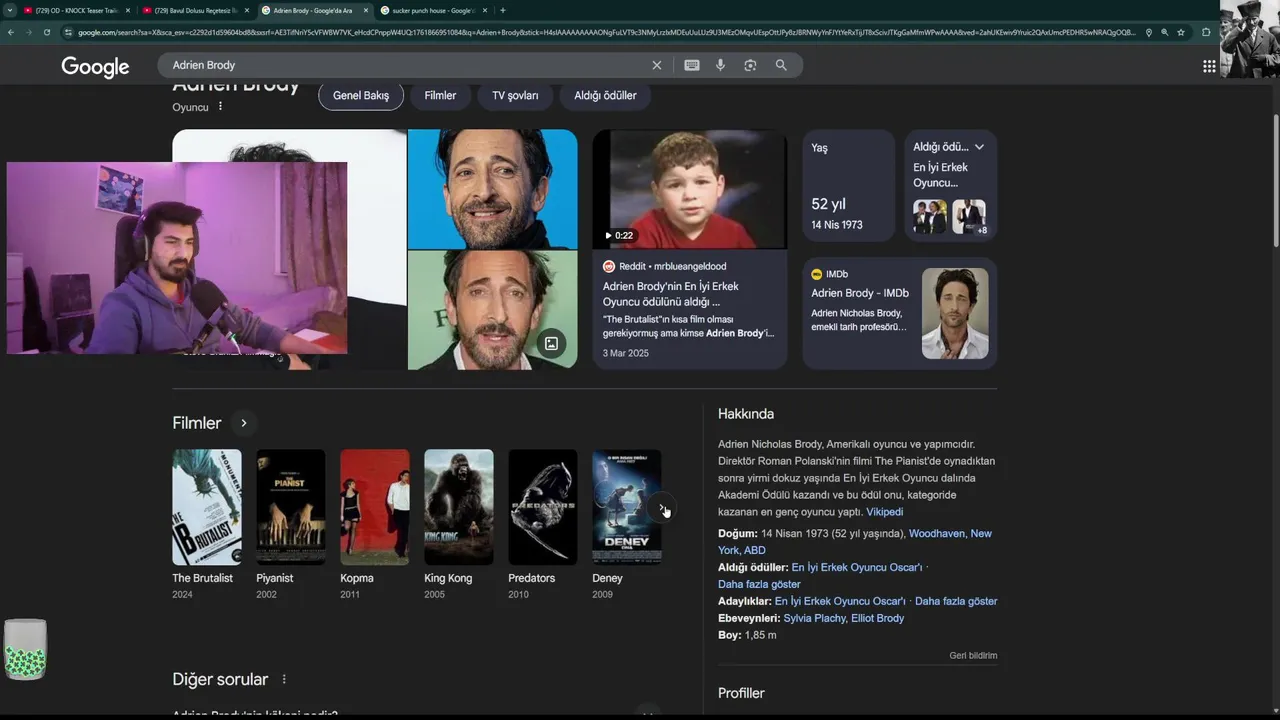Open the Predators movie poster
Image resolution: width=1280 pixels, height=720 pixels.
(543, 507)
